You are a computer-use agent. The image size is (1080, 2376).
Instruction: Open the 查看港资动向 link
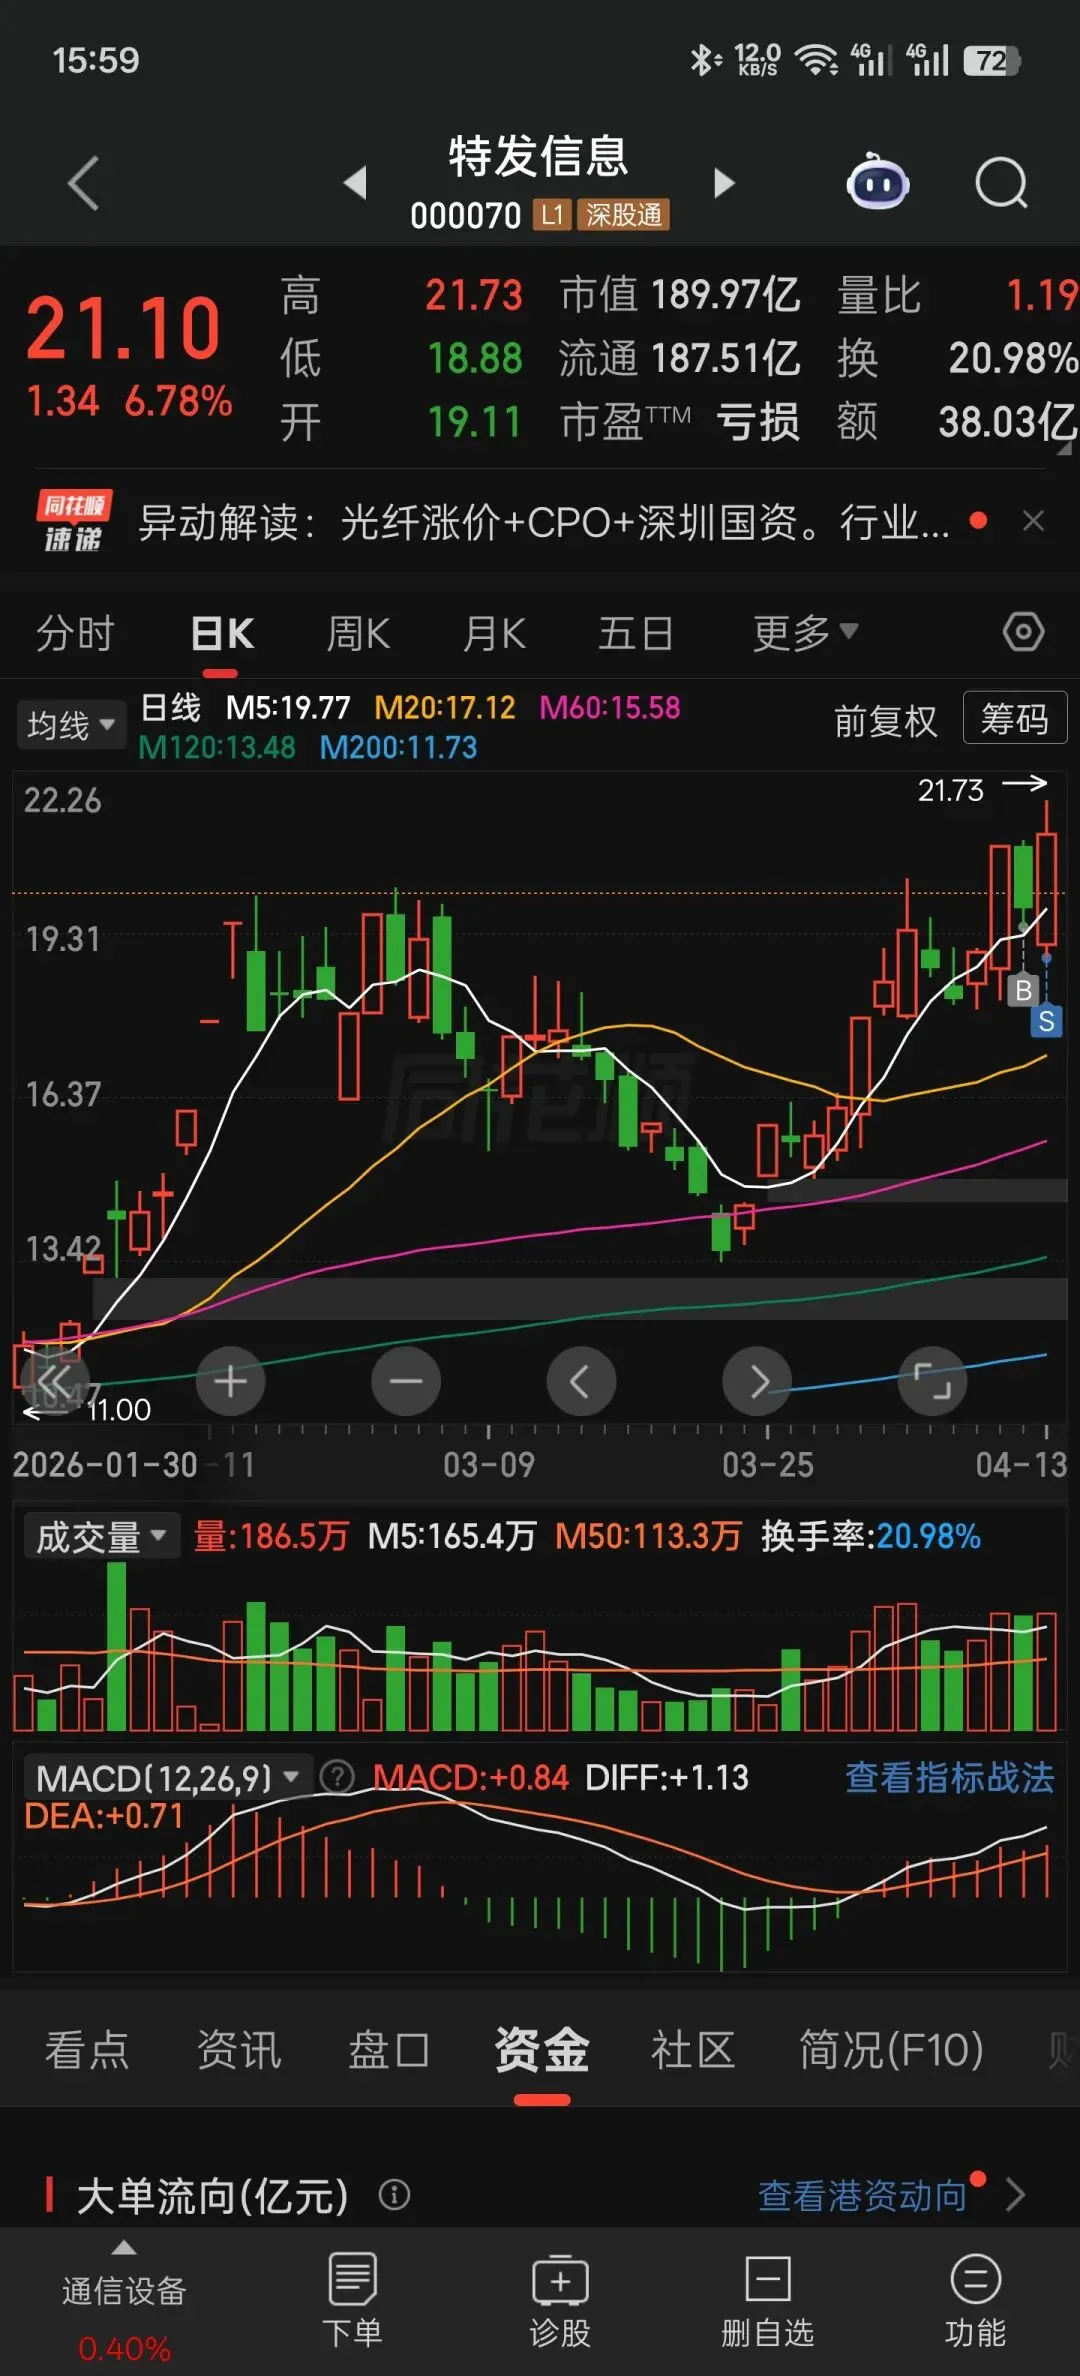(x=863, y=2195)
